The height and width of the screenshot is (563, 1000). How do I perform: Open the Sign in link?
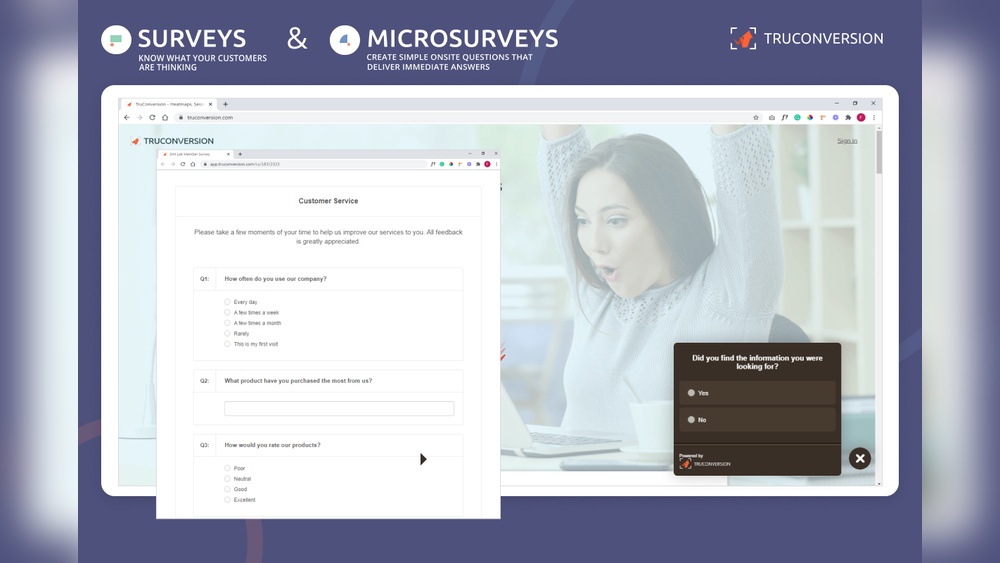point(847,141)
